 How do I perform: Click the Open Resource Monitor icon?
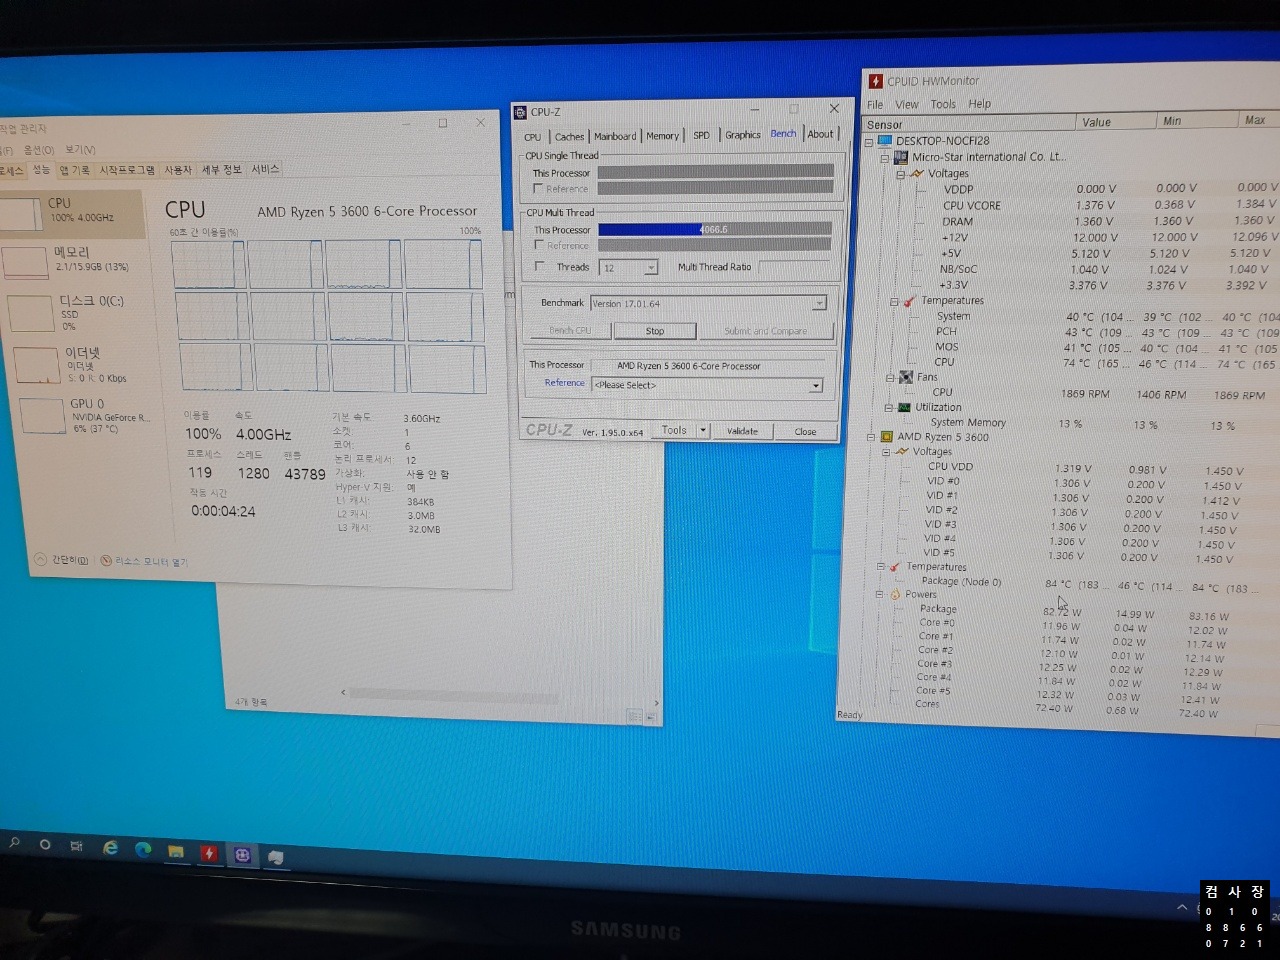point(105,561)
